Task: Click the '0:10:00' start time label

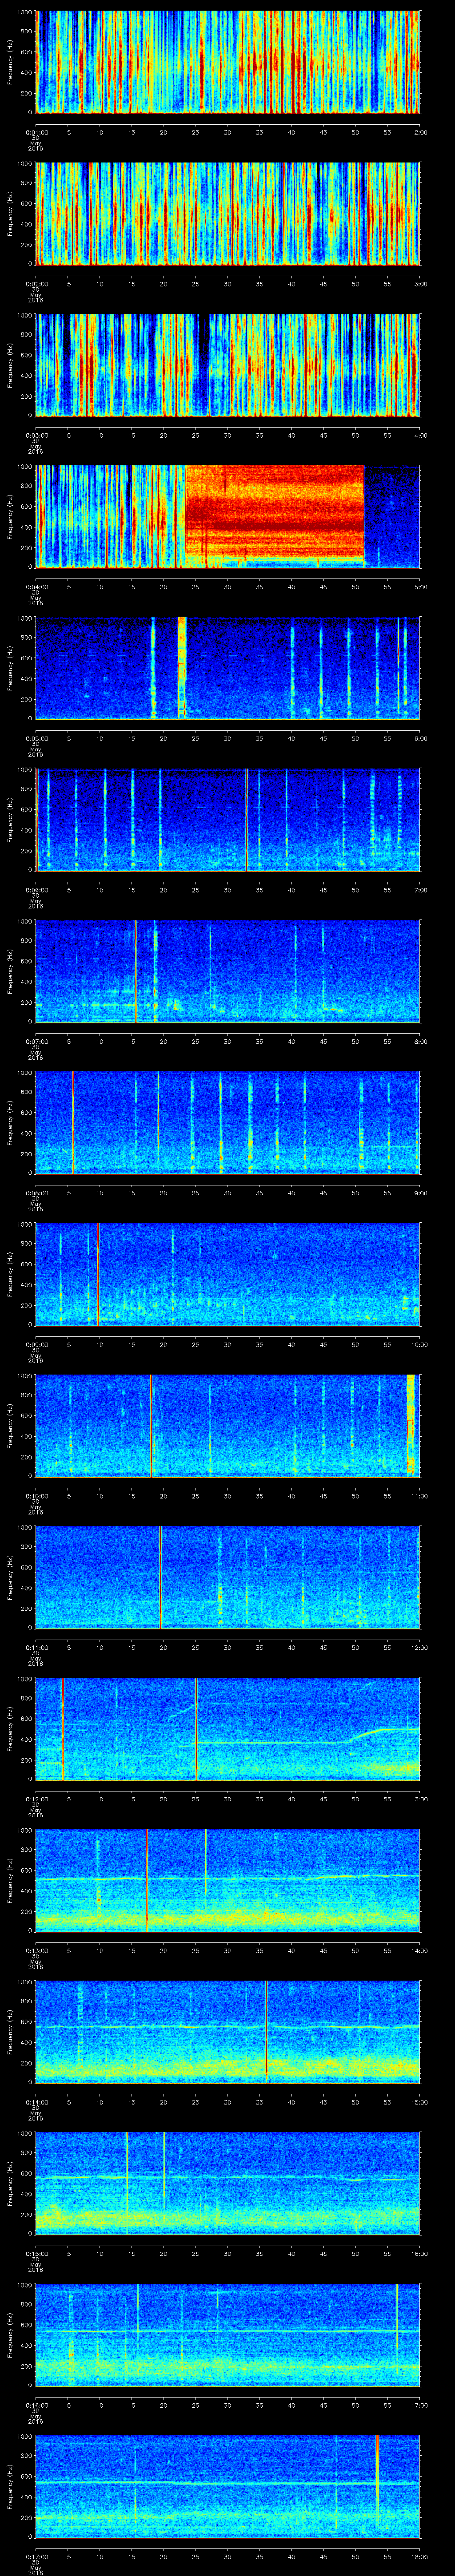Action: click(36, 1496)
